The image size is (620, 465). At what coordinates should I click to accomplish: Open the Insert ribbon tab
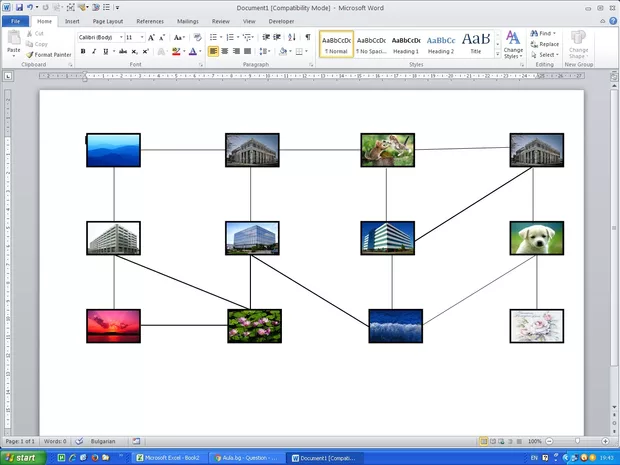coord(72,20)
